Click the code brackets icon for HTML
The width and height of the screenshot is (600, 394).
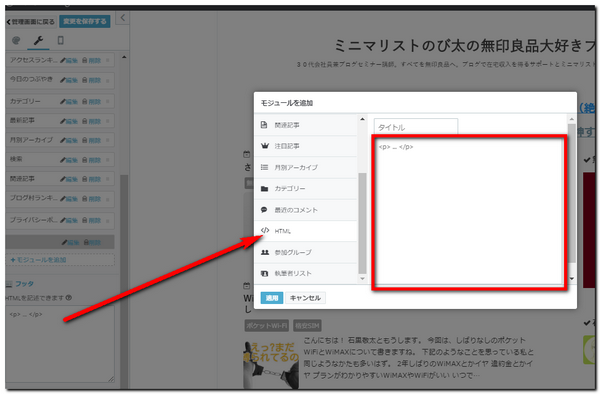point(265,230)
